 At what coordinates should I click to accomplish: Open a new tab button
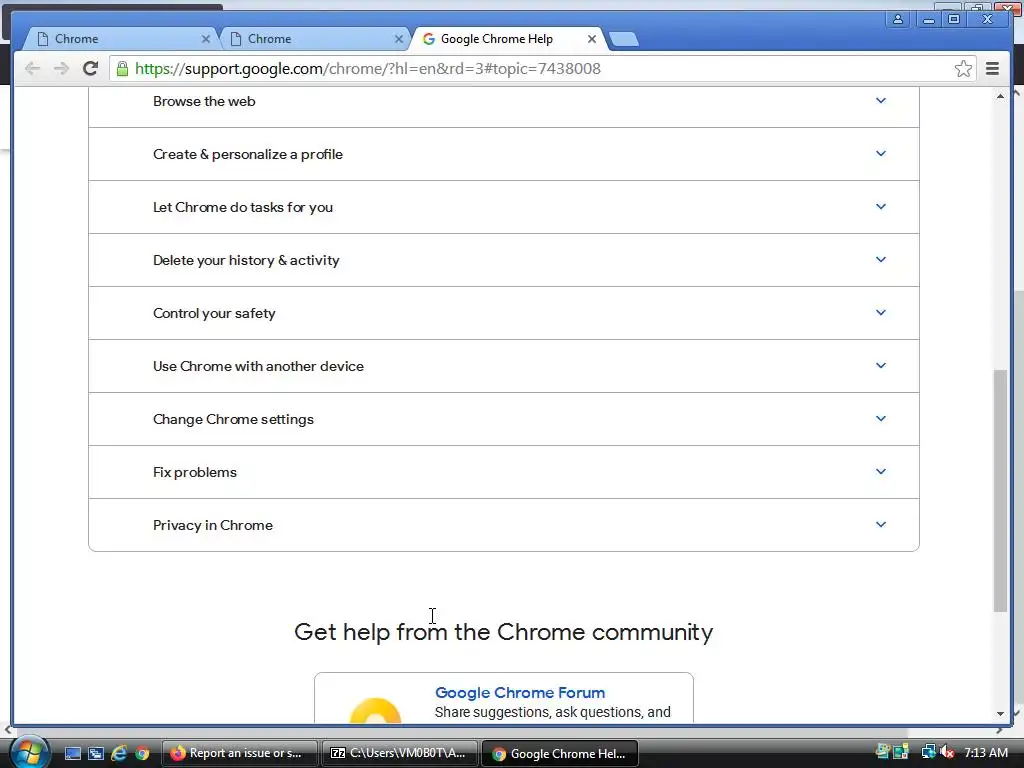coord(624,39)
